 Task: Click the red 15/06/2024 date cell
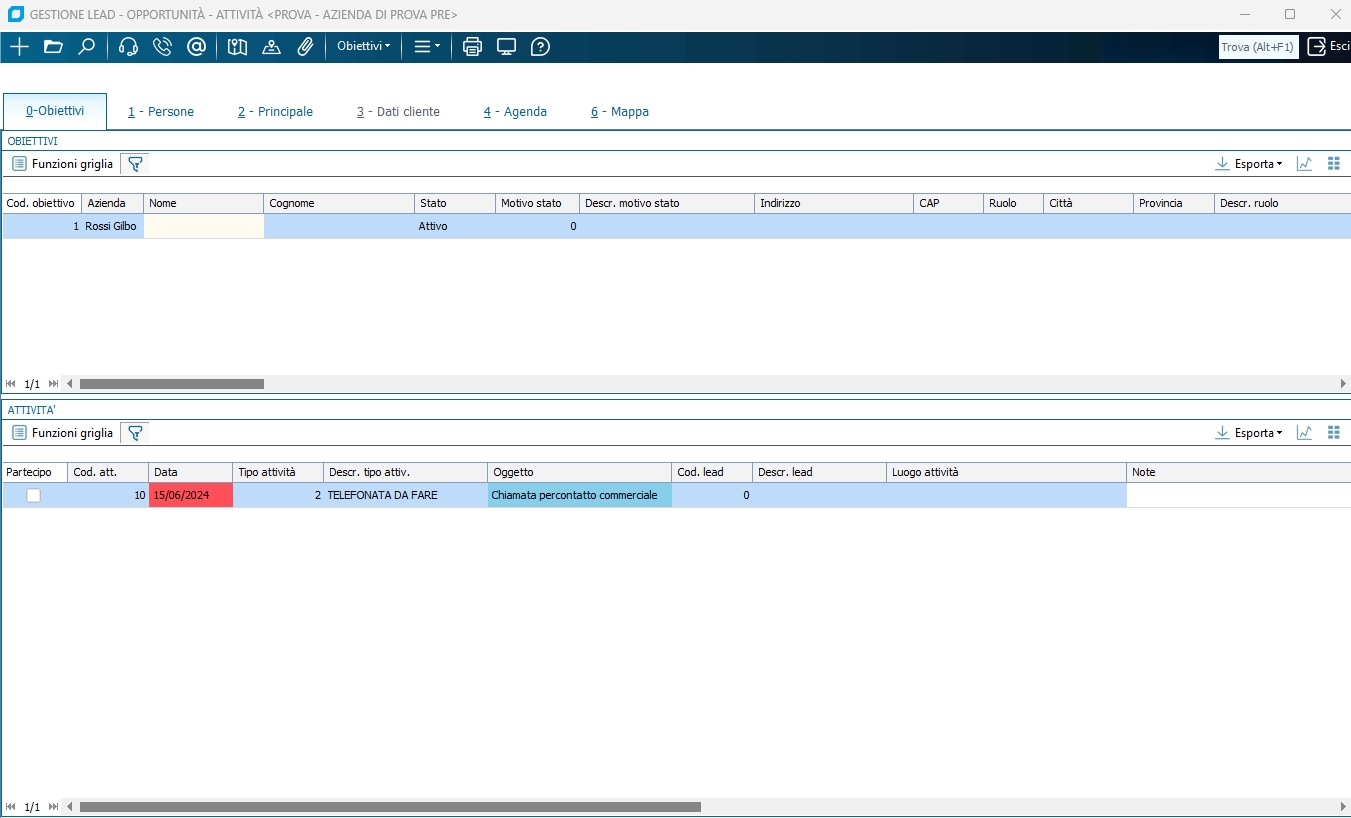click(x=191, y=495)
